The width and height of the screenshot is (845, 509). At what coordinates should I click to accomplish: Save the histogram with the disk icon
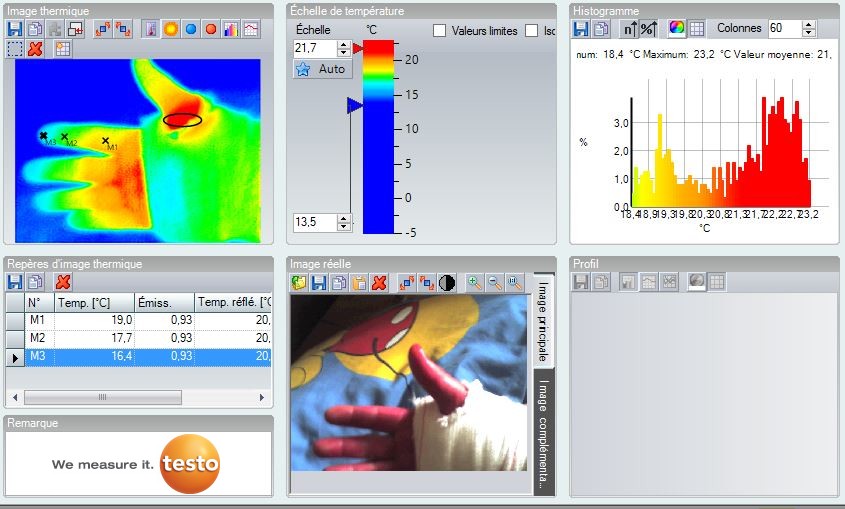[580, 29]
